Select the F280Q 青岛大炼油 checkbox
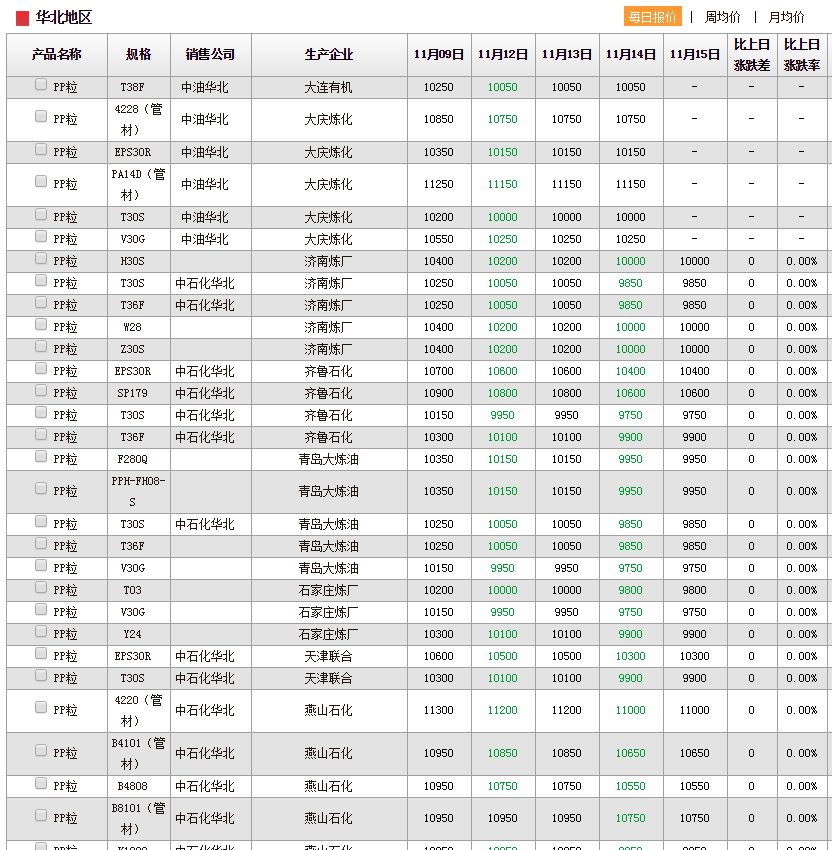 (x=41, y=457)
